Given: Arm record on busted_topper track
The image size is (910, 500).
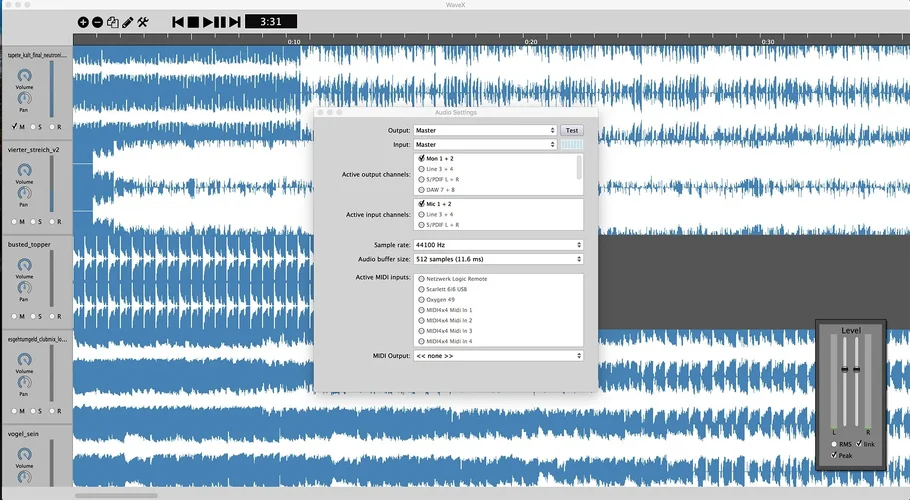Looking at the screenshot, I should click(52, 316).
